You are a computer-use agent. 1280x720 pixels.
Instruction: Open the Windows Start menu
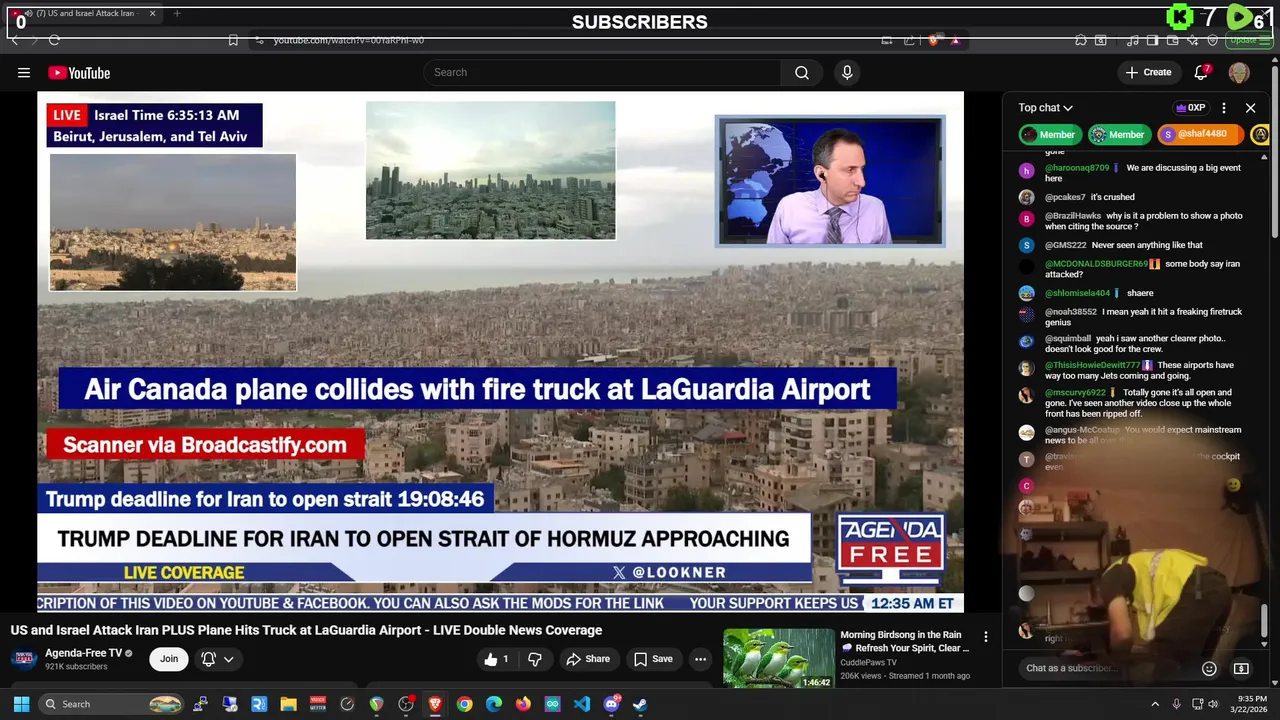(x=21, y=704)
